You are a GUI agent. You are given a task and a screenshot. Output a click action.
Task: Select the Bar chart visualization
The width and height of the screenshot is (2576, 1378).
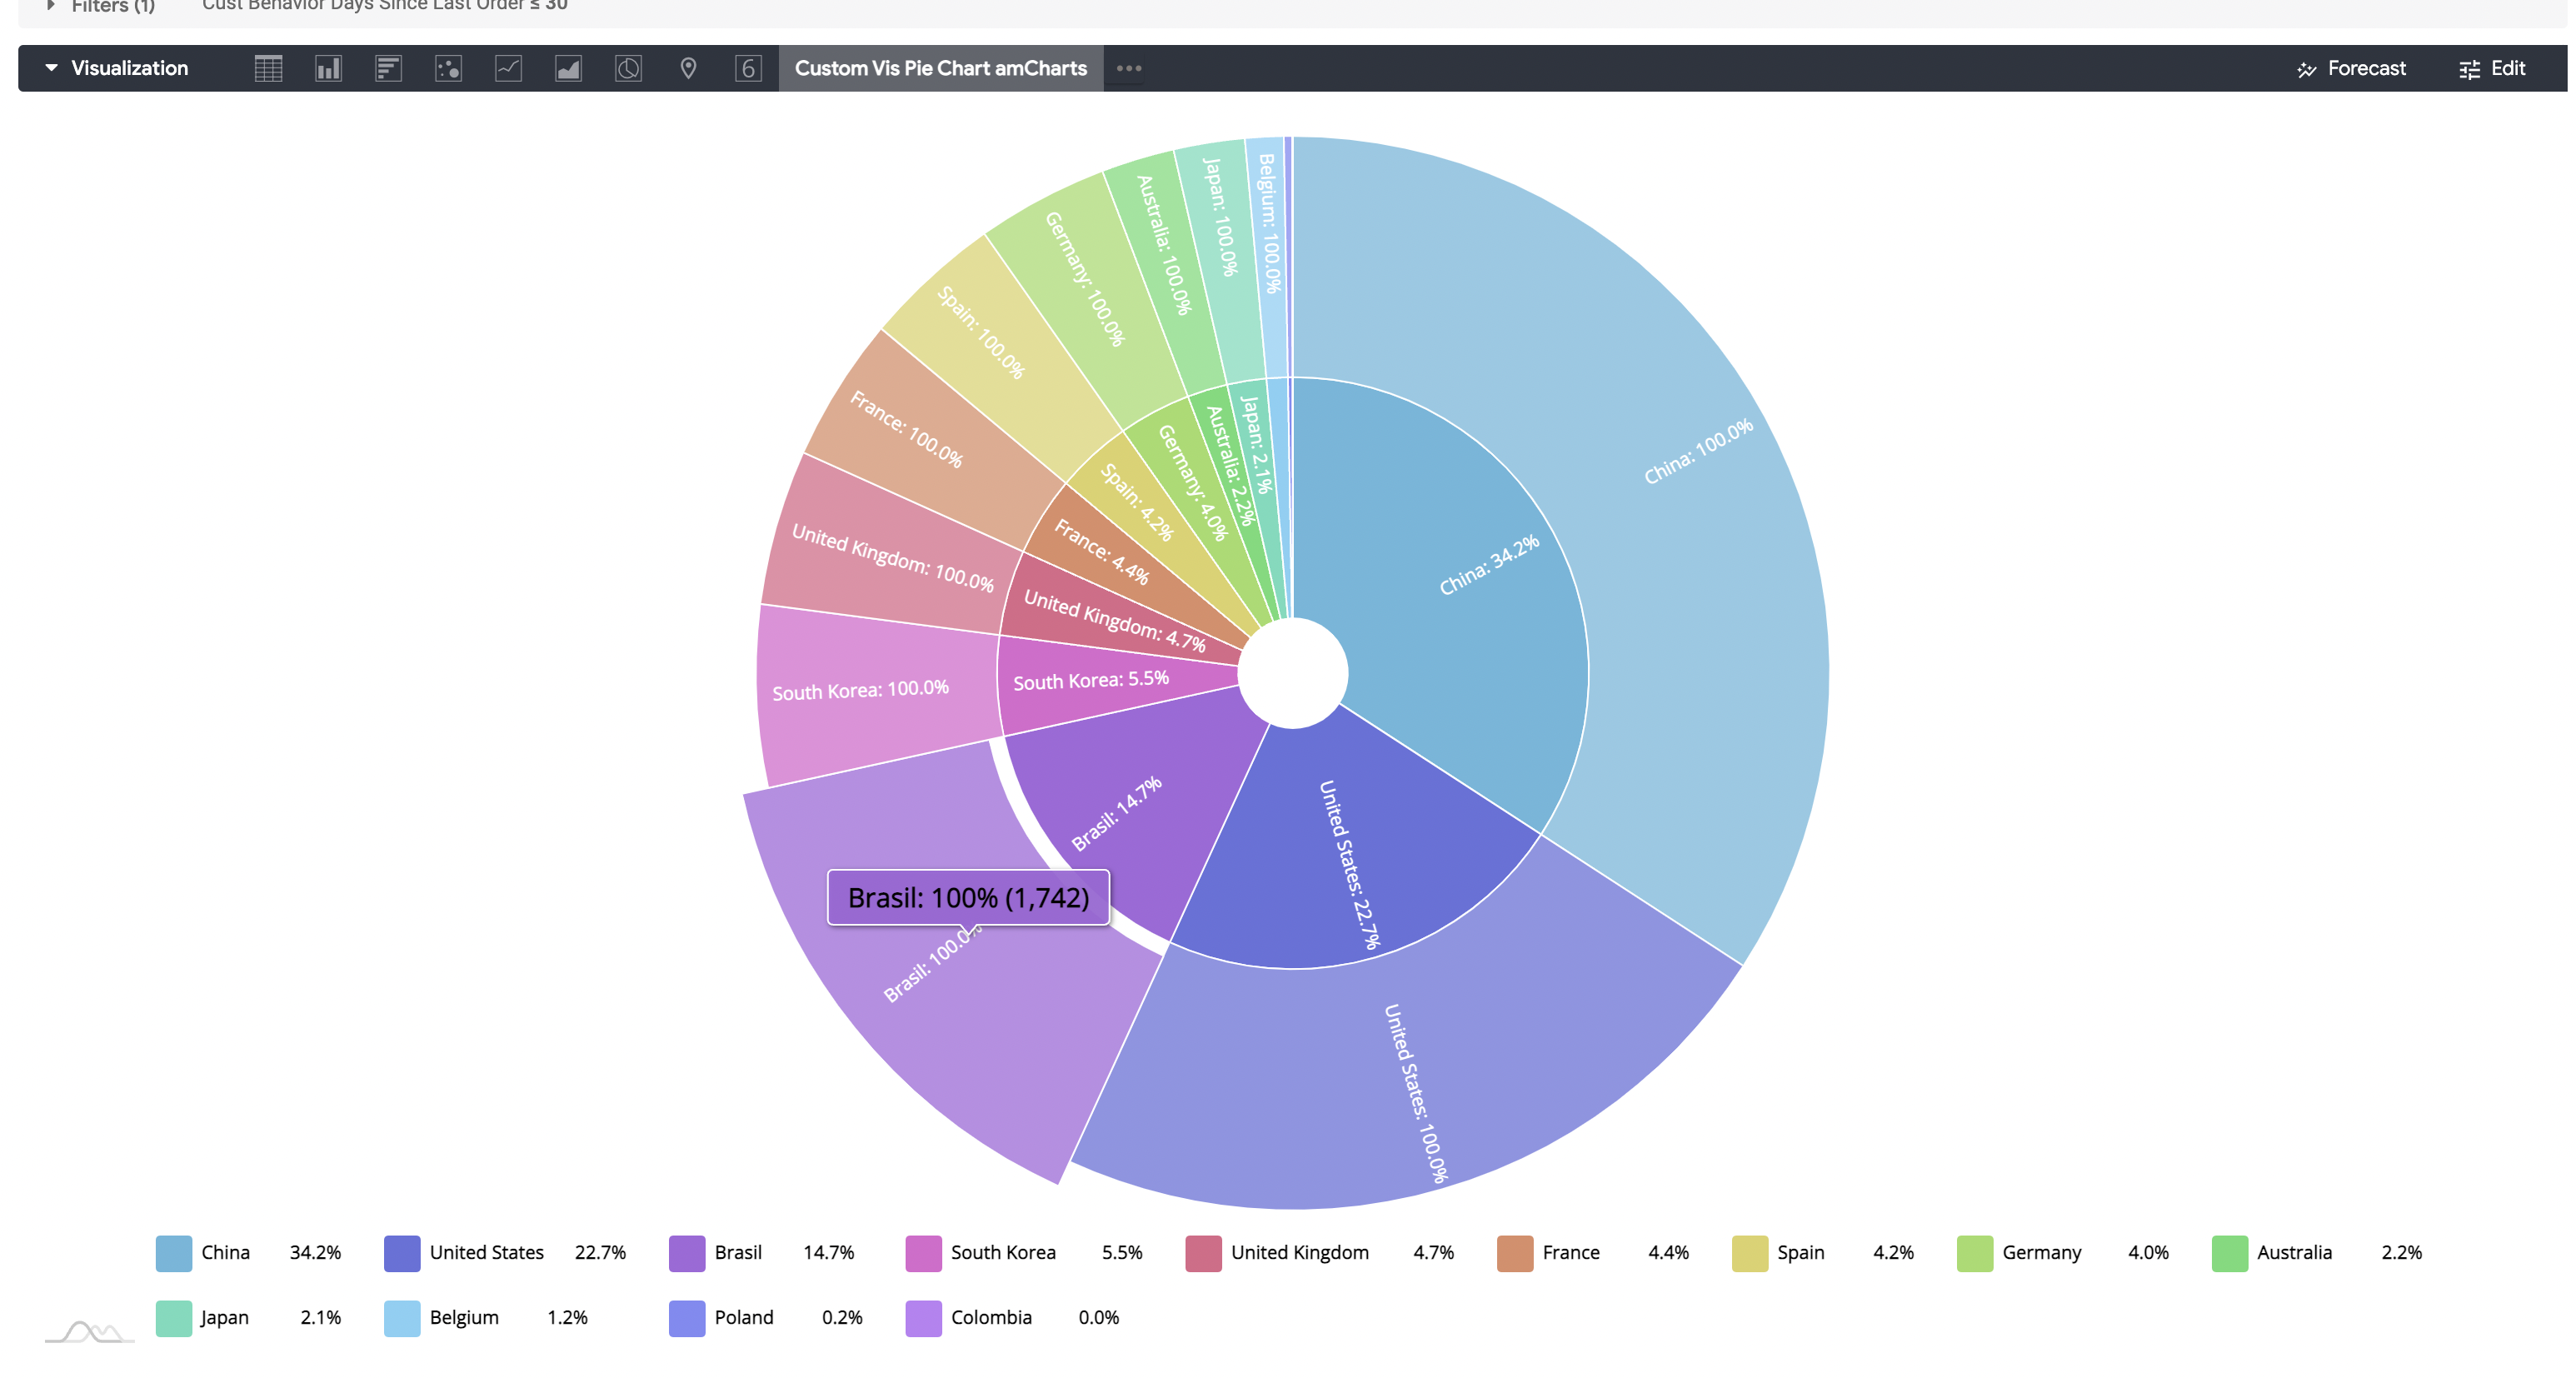point(388,68)
